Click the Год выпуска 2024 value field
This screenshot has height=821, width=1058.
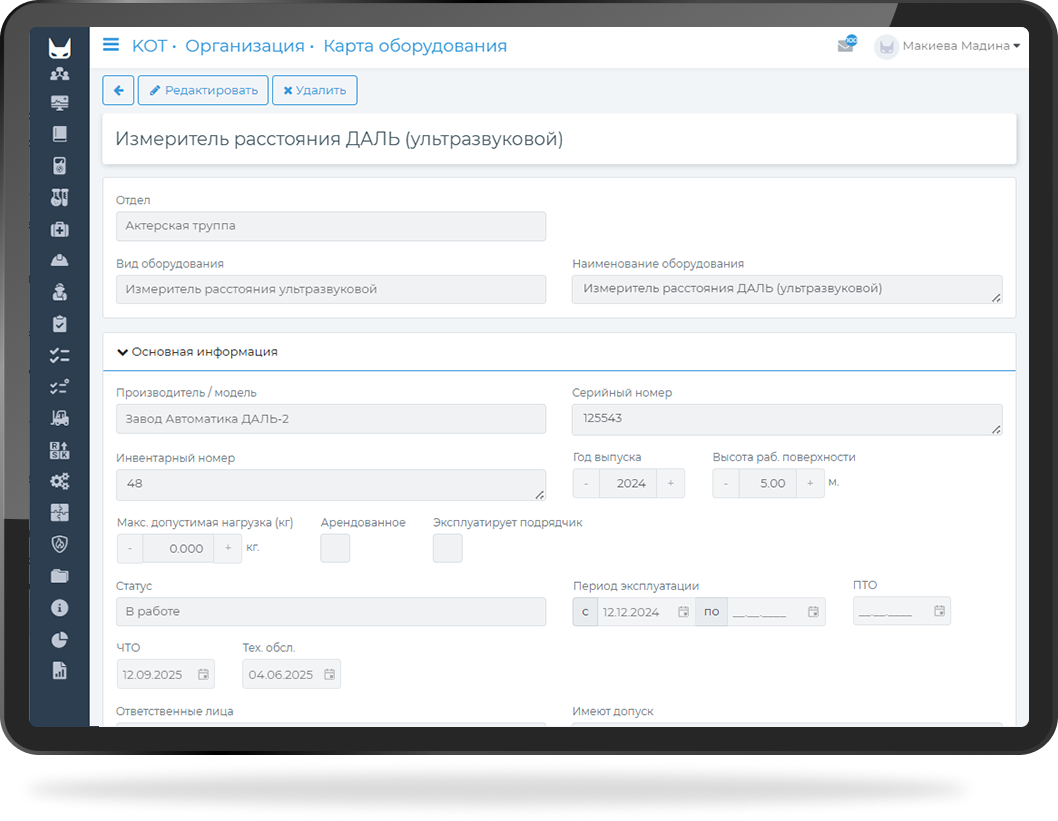628,484
